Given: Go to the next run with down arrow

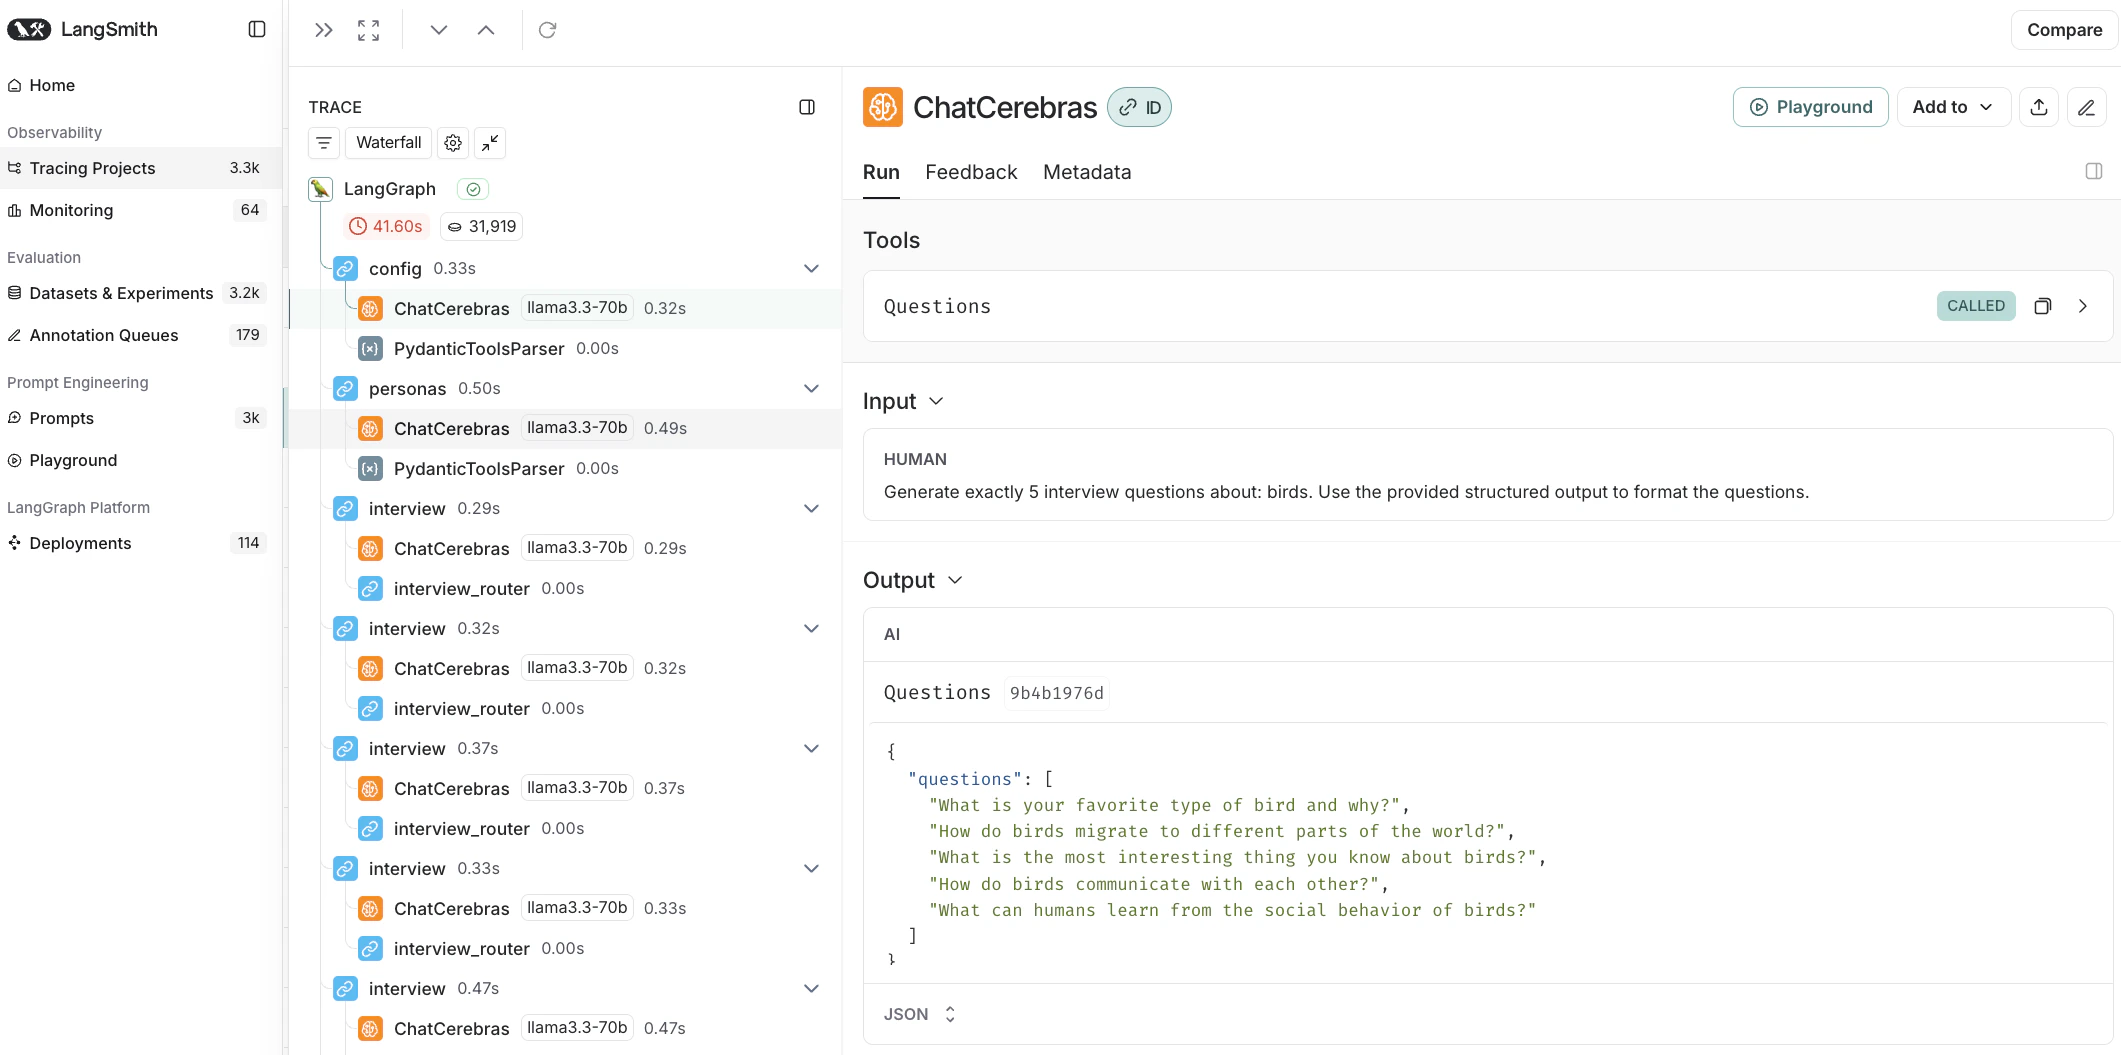Looking at the screenshot, I should tap(438, 30).
